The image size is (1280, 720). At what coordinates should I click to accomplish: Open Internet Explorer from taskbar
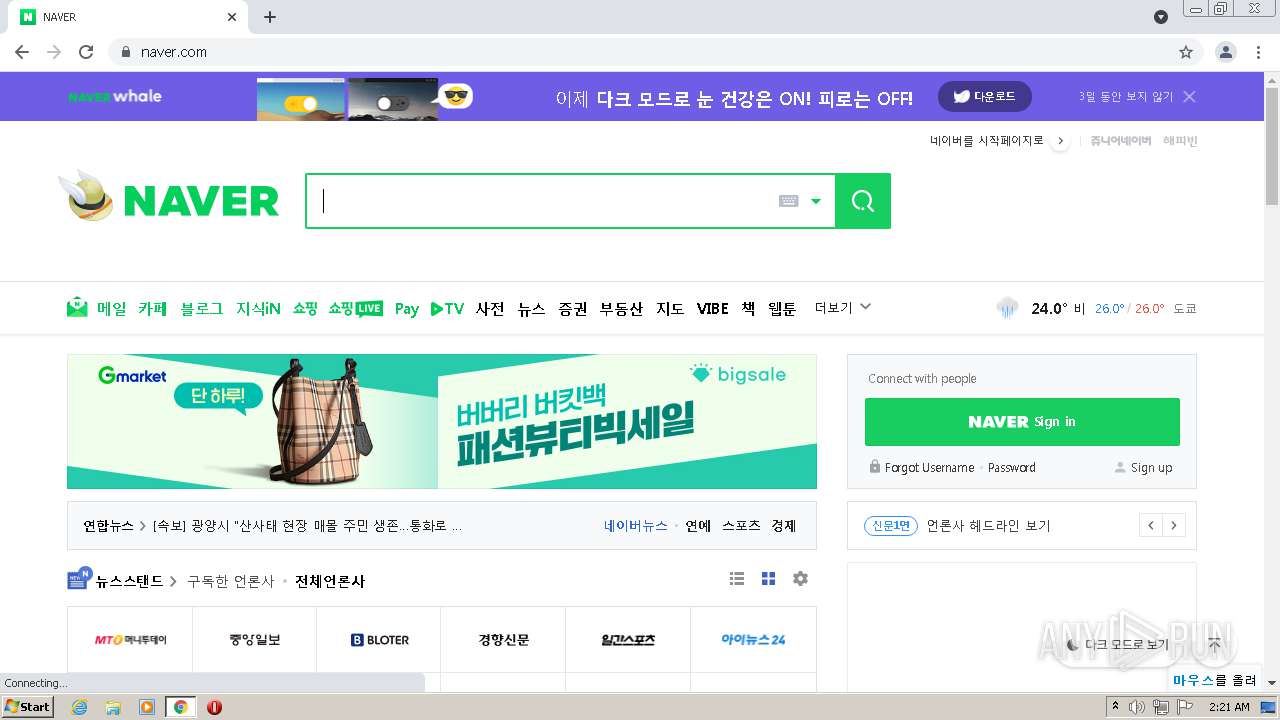coord(79,707)
